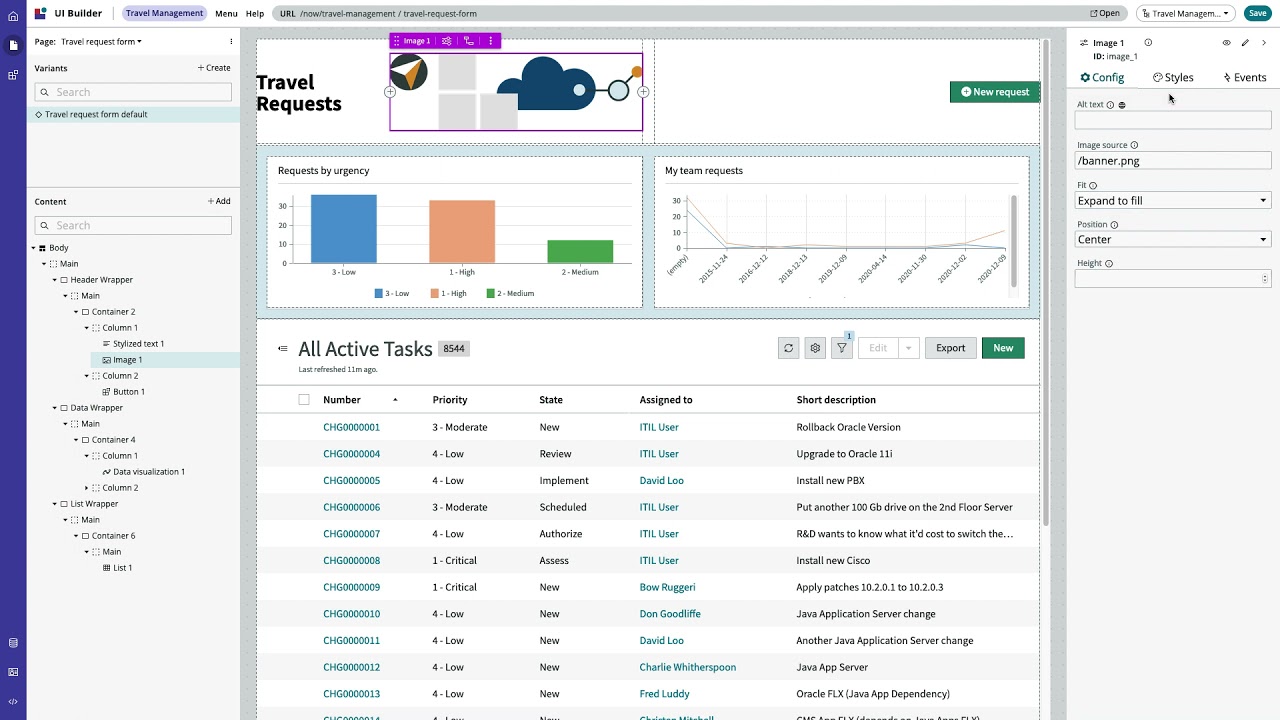Switch to the Styles tab
1280x720 pixels.
(x=1173, y=77)
